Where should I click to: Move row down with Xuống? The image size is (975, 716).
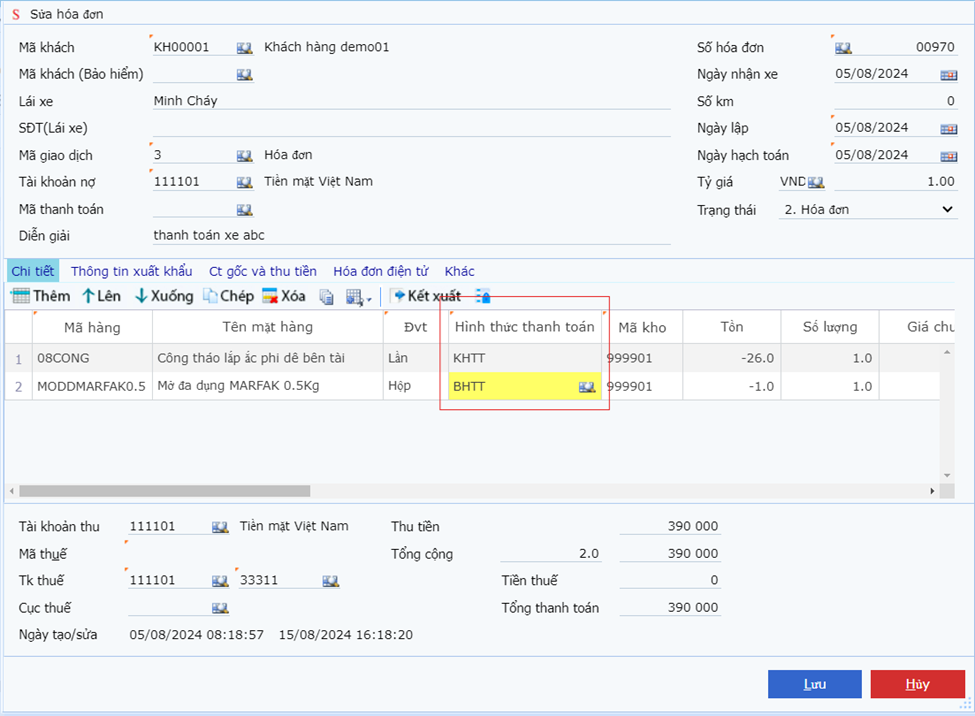[x=164, y=296]
